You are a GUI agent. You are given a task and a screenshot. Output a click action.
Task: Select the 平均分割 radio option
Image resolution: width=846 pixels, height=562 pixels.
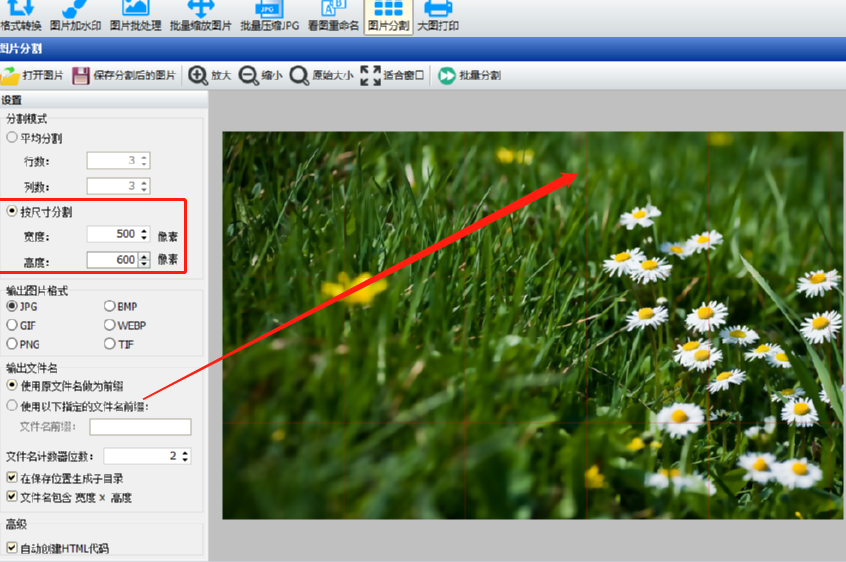point(12,138)
